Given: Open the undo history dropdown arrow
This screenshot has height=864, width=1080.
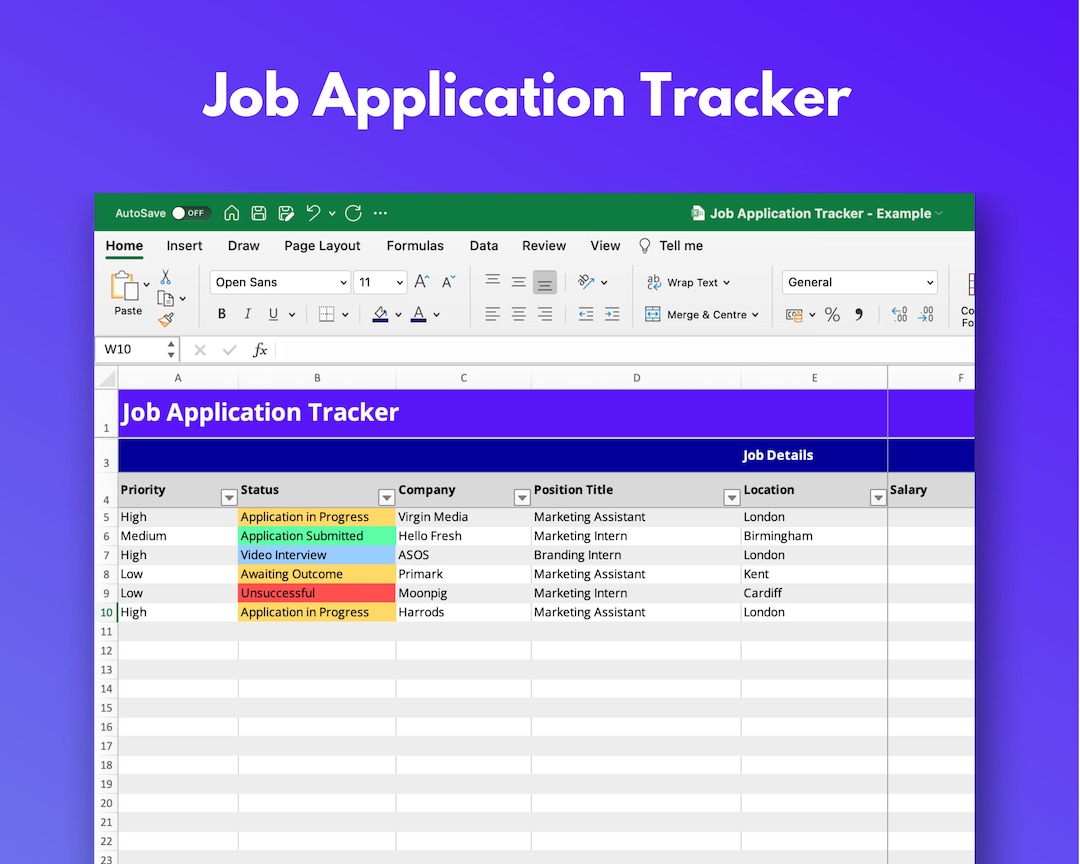Looking at the screenshot, I should [x=332, y=214].
